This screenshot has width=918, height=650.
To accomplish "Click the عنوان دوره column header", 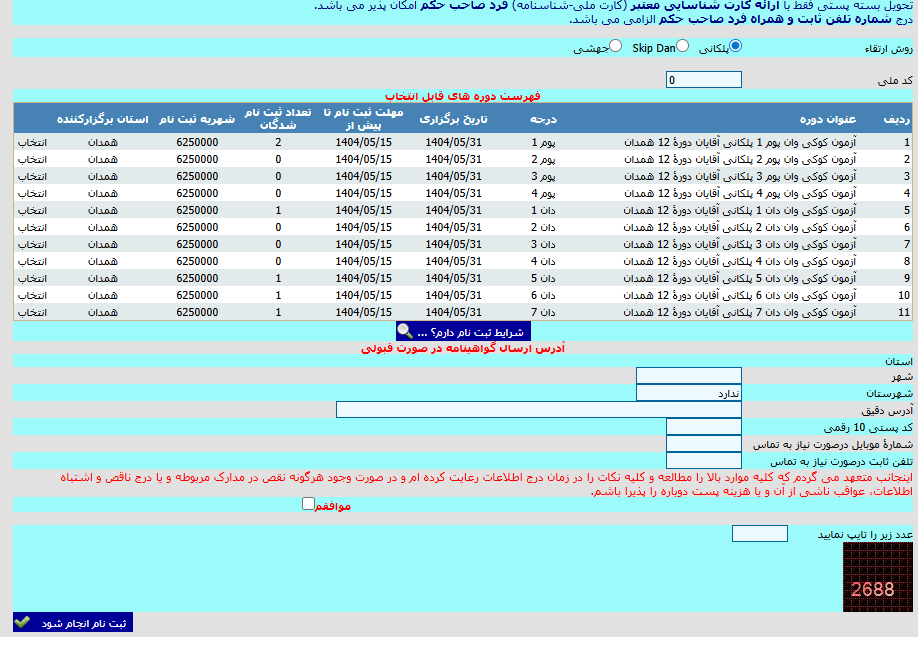I will click(x=828, y=119).
